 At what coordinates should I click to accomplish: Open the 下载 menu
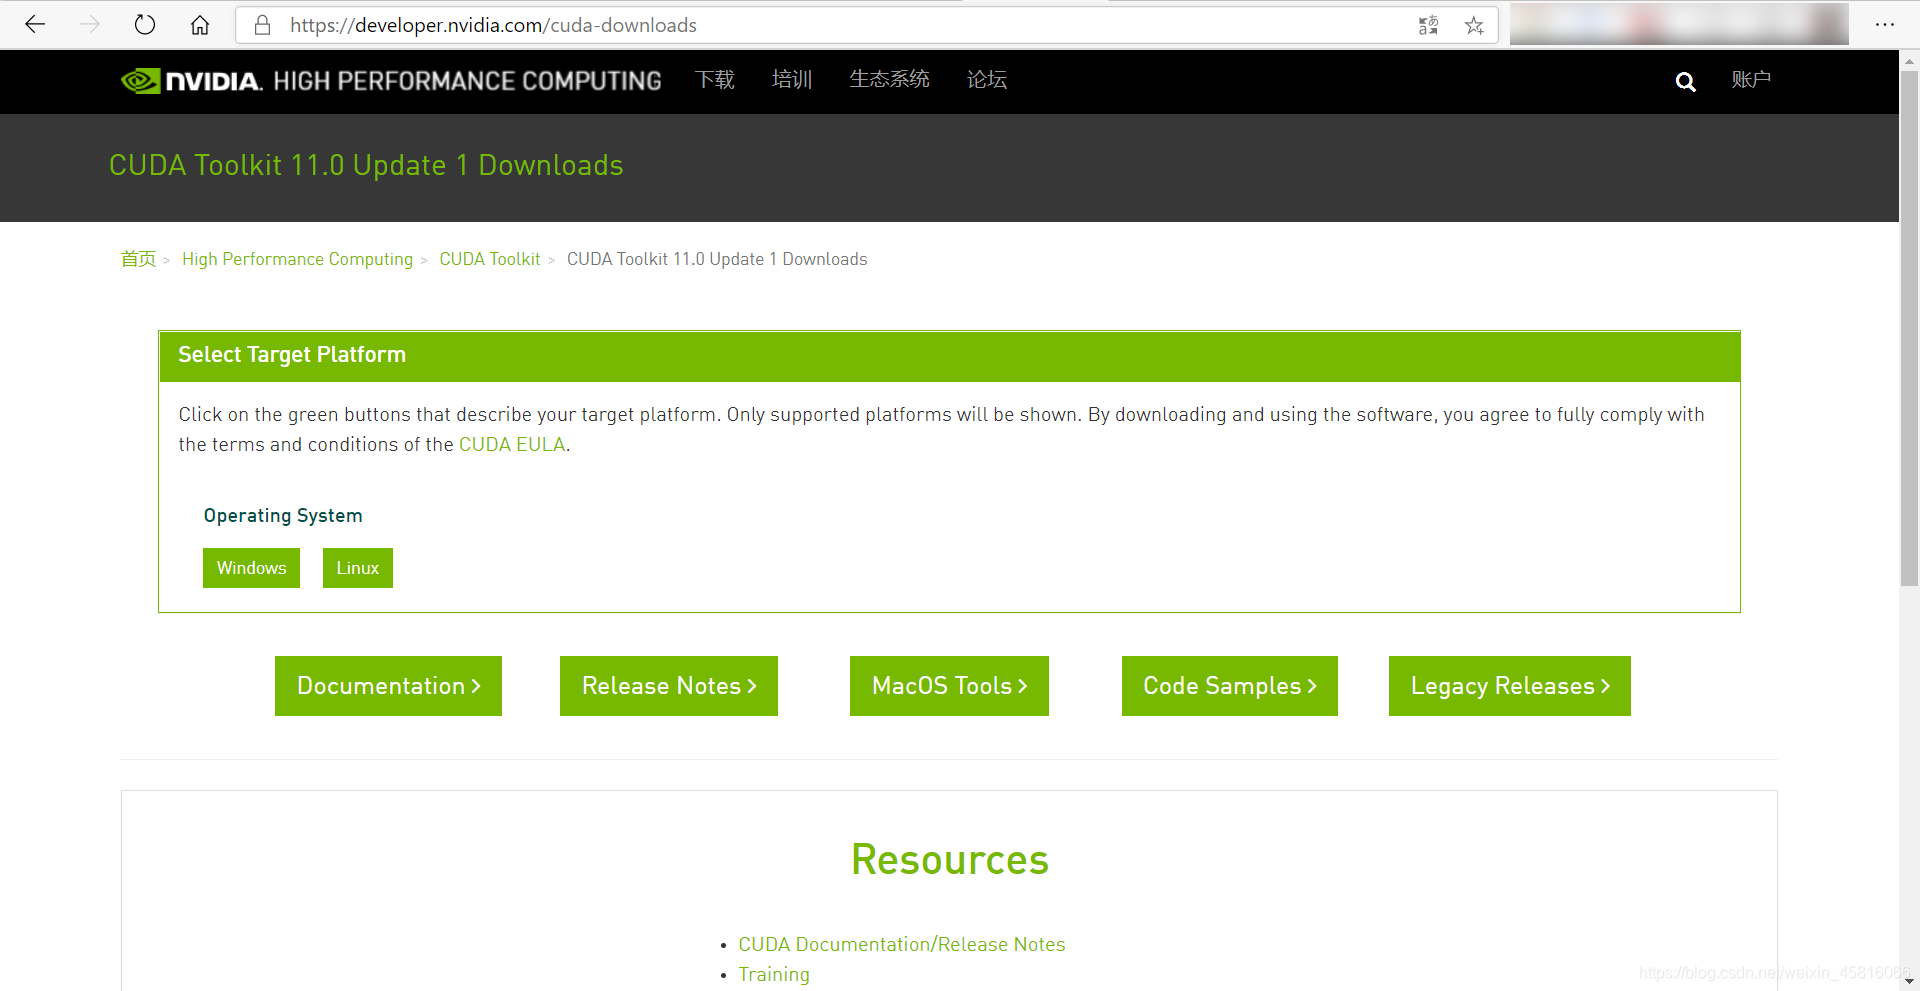click(715, 80)
